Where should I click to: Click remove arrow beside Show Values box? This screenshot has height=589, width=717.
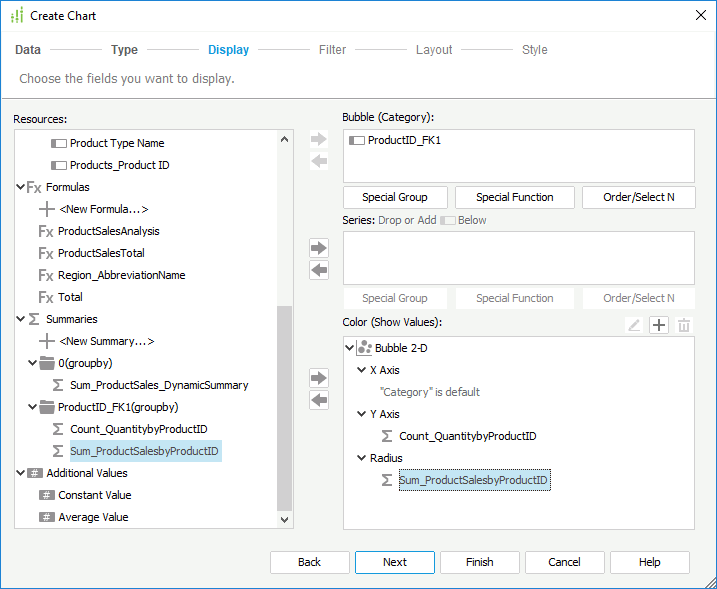[319, 400]
